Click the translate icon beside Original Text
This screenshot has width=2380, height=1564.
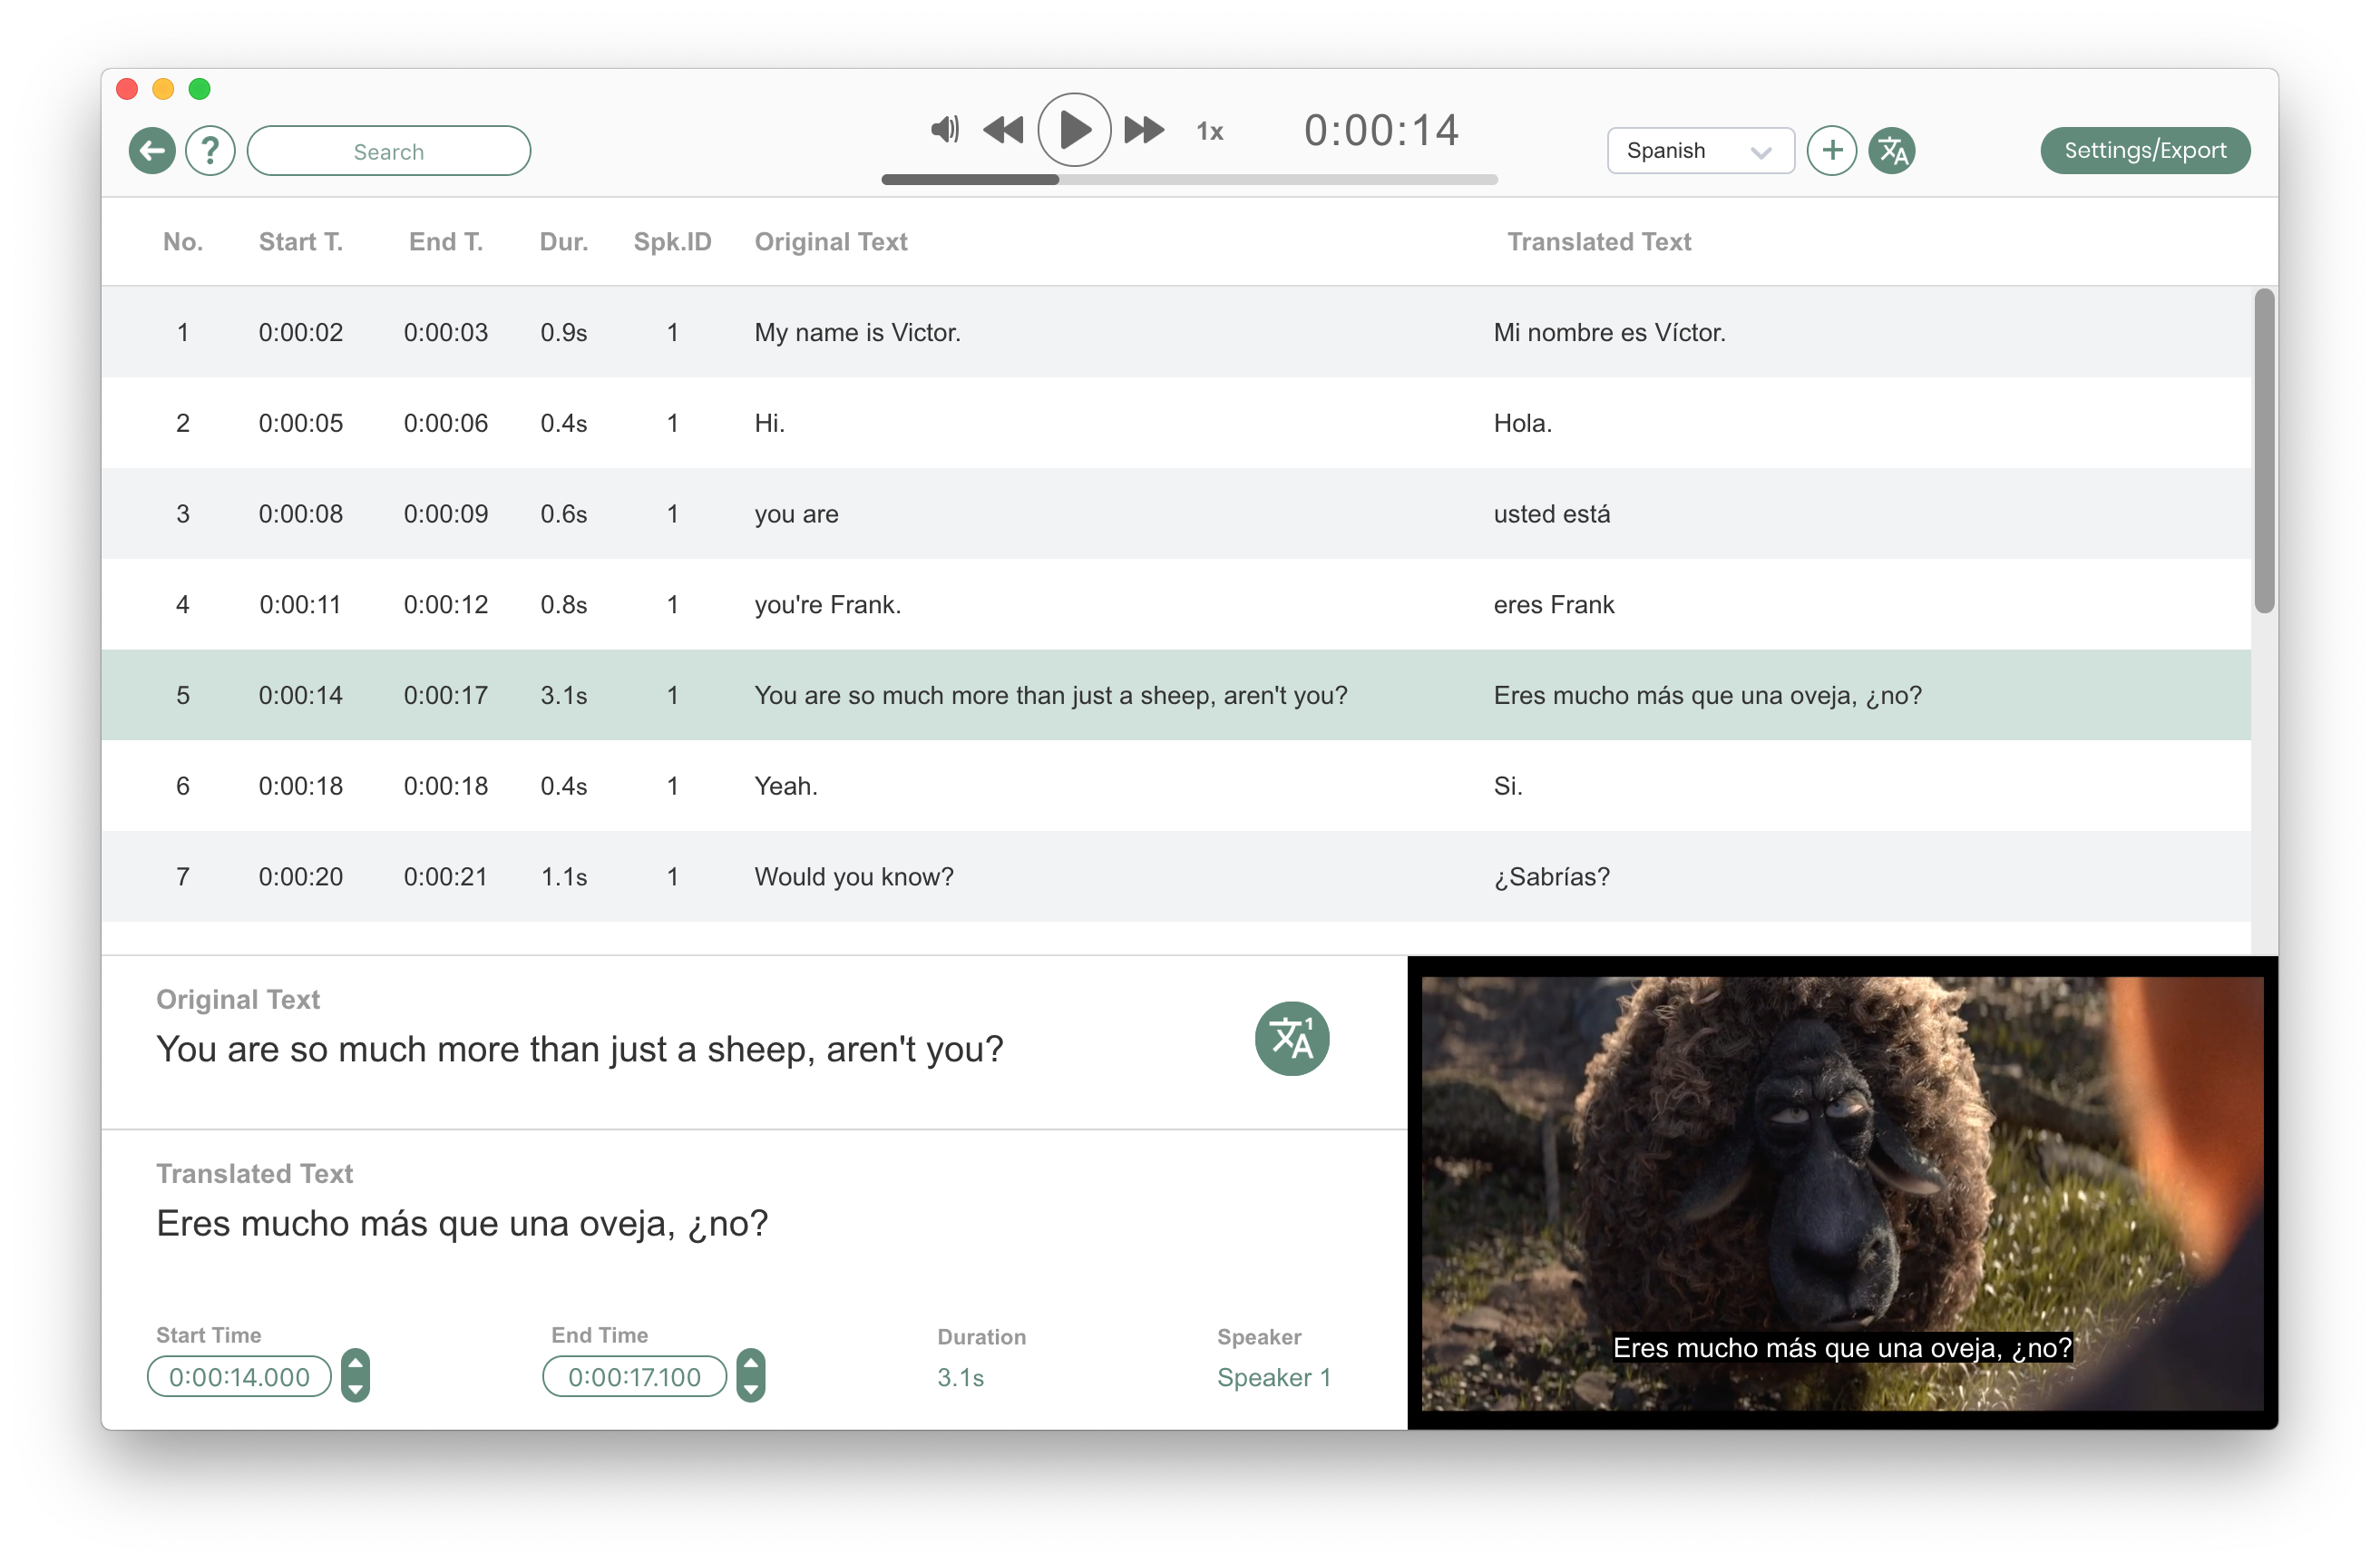coord(1291,1038)
